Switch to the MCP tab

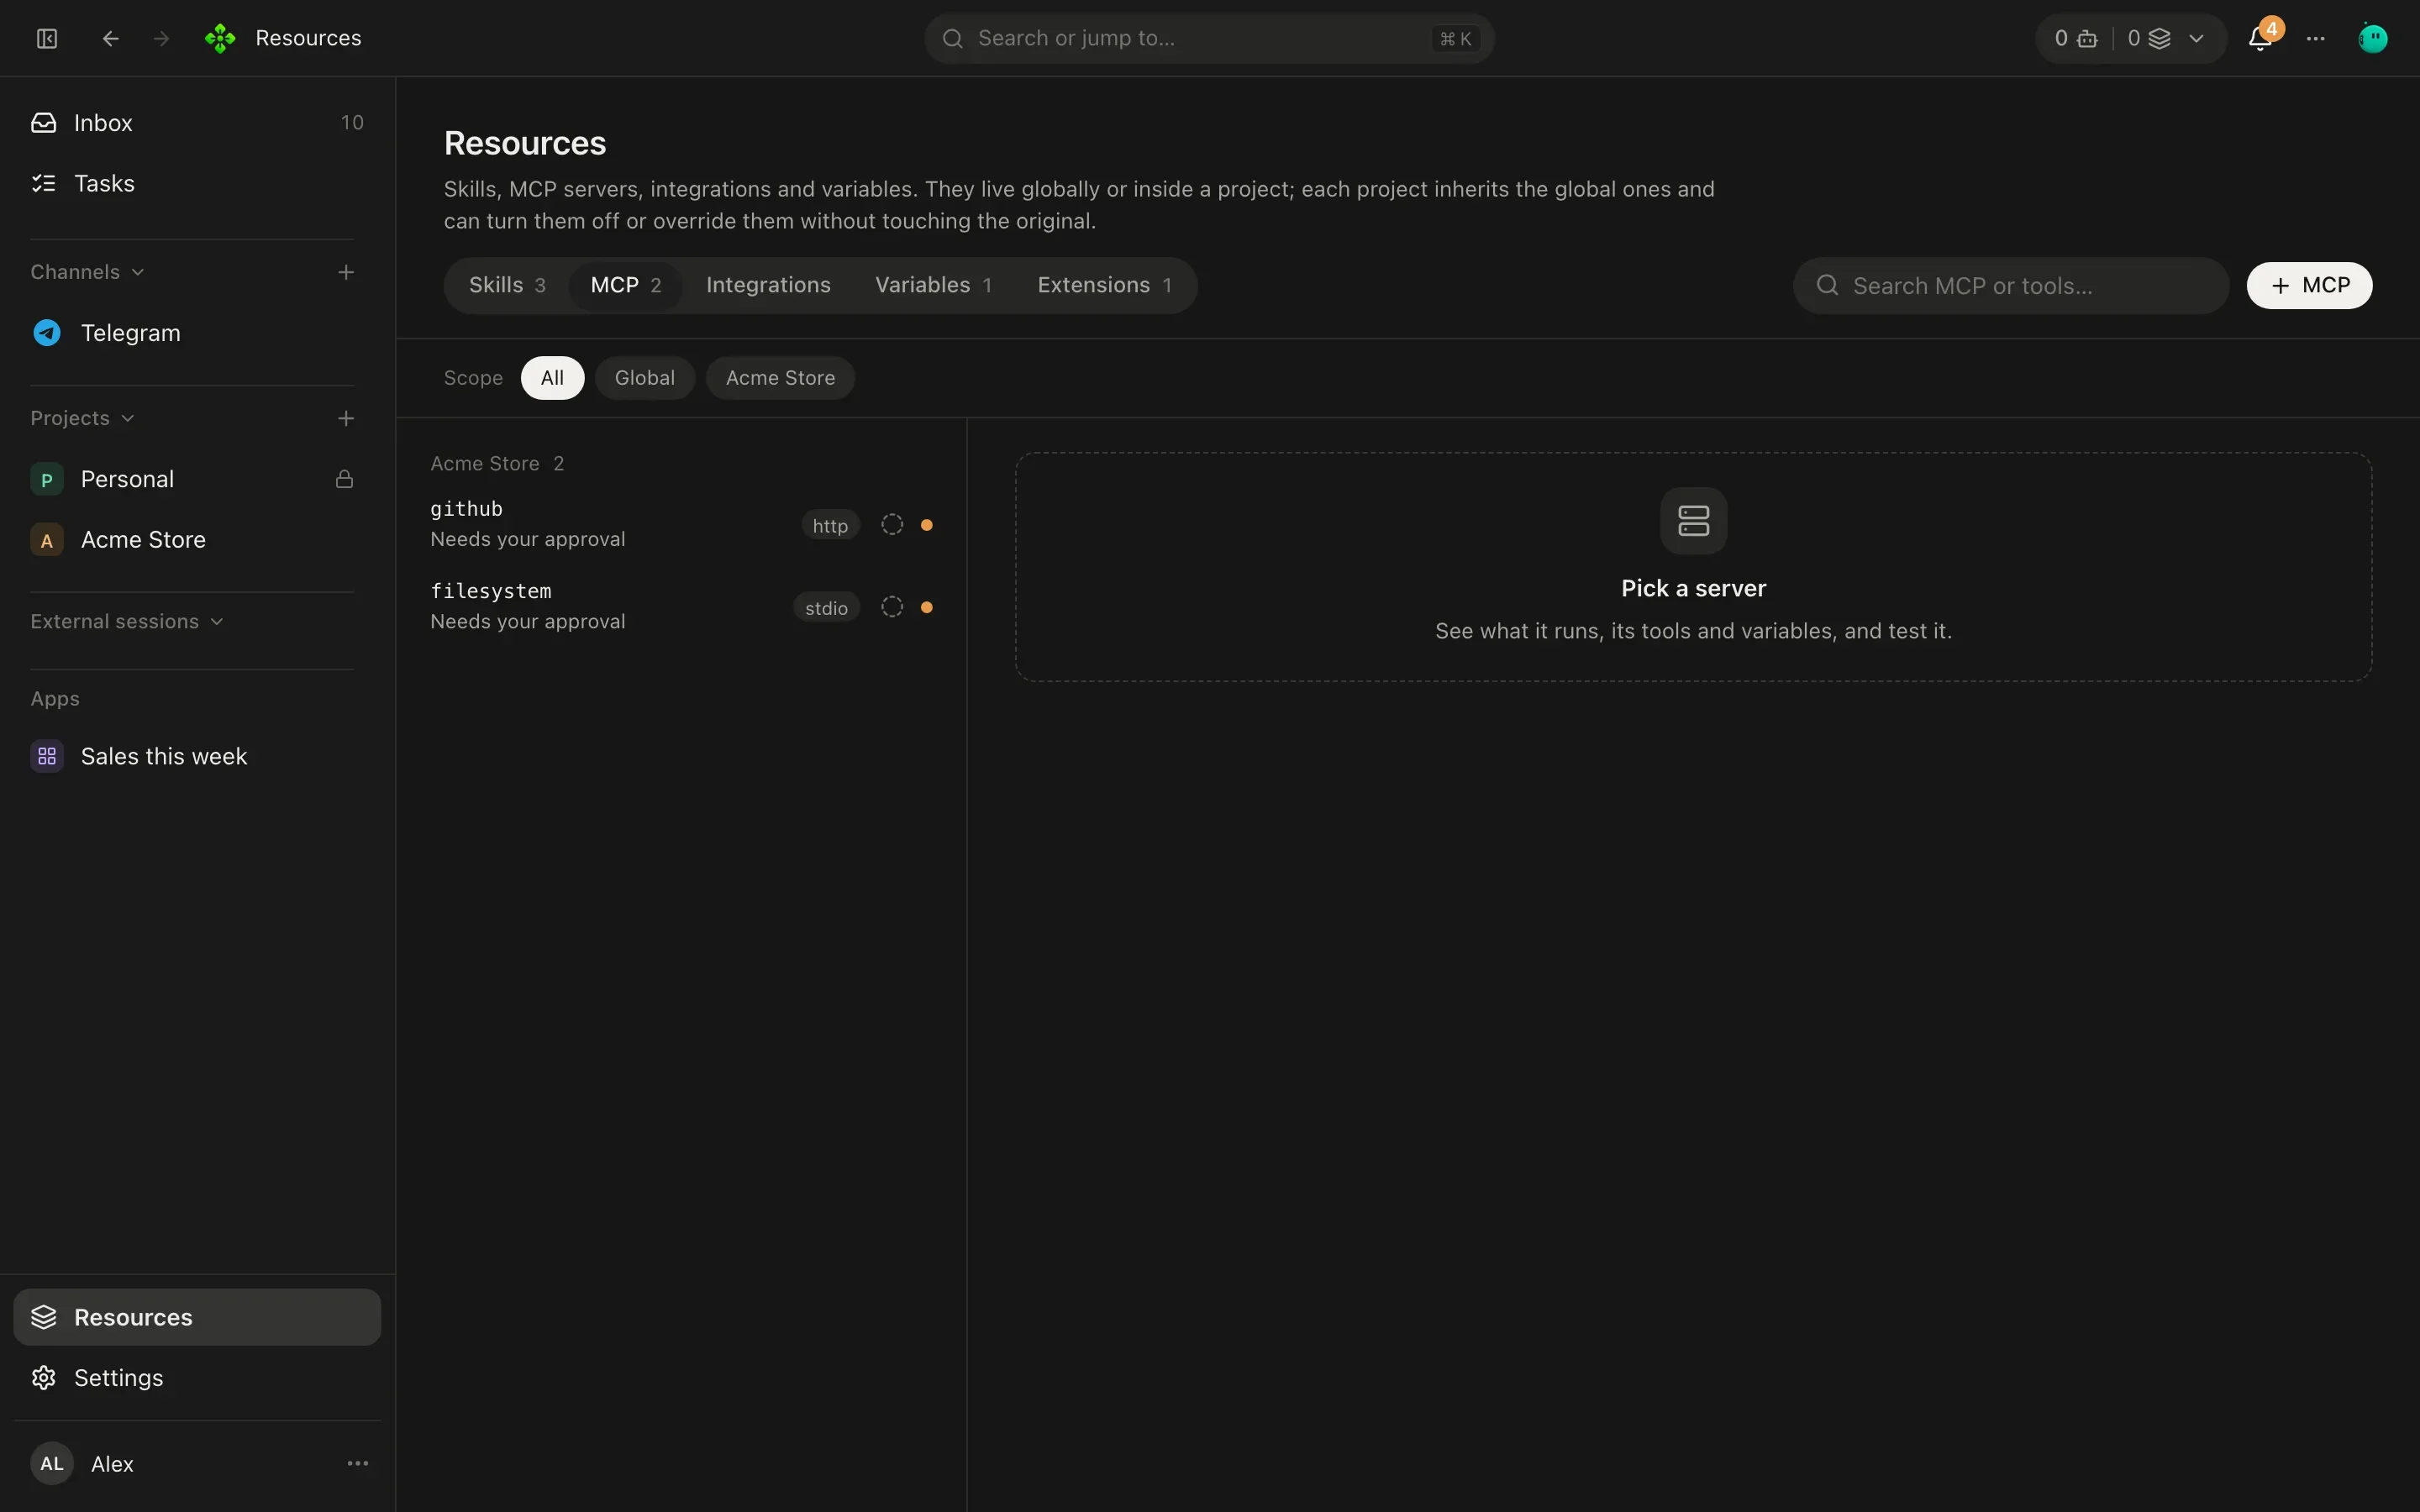(x=626, y=285)
